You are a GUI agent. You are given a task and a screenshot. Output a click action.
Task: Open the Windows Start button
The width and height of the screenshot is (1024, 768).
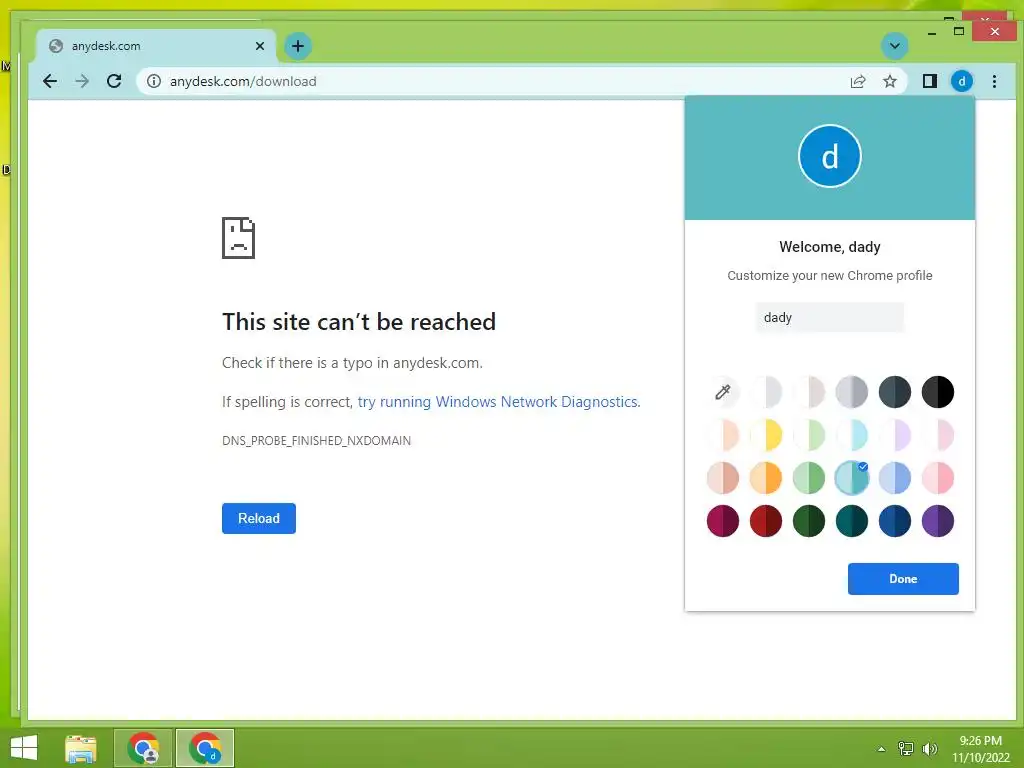24,748
